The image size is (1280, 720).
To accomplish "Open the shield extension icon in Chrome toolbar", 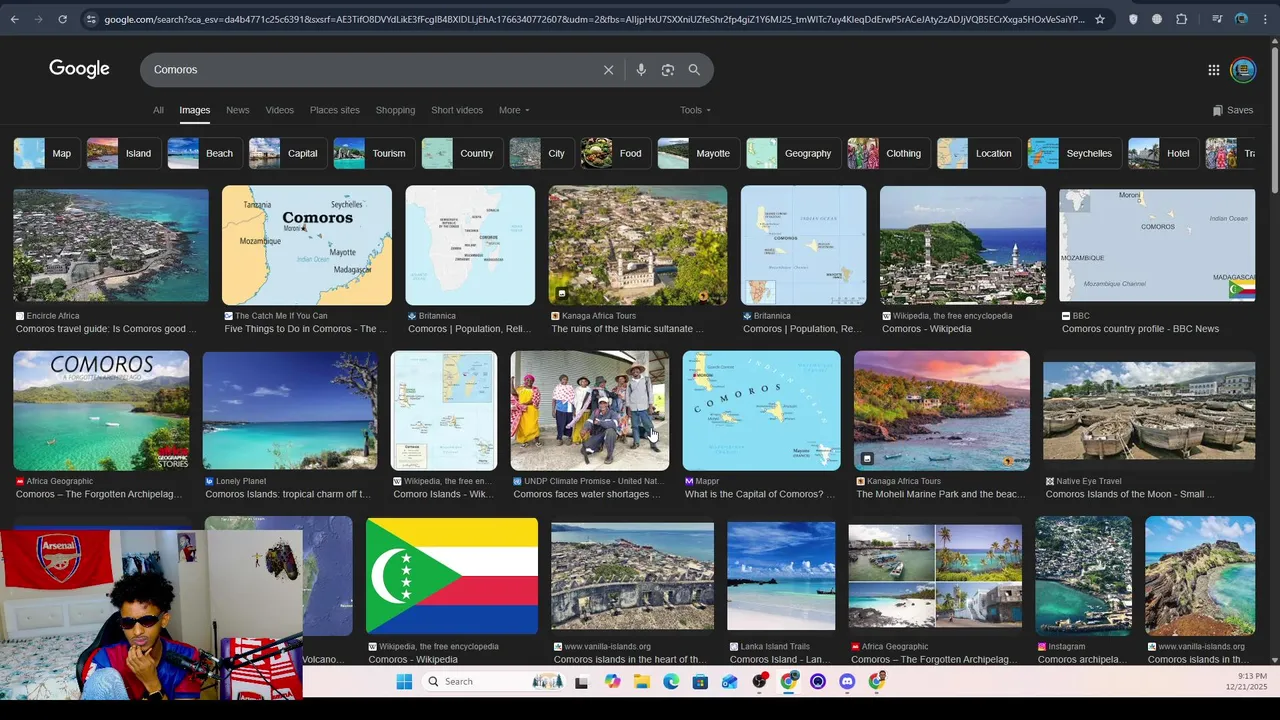I will pyautogui.click(x=1132, y=19).
